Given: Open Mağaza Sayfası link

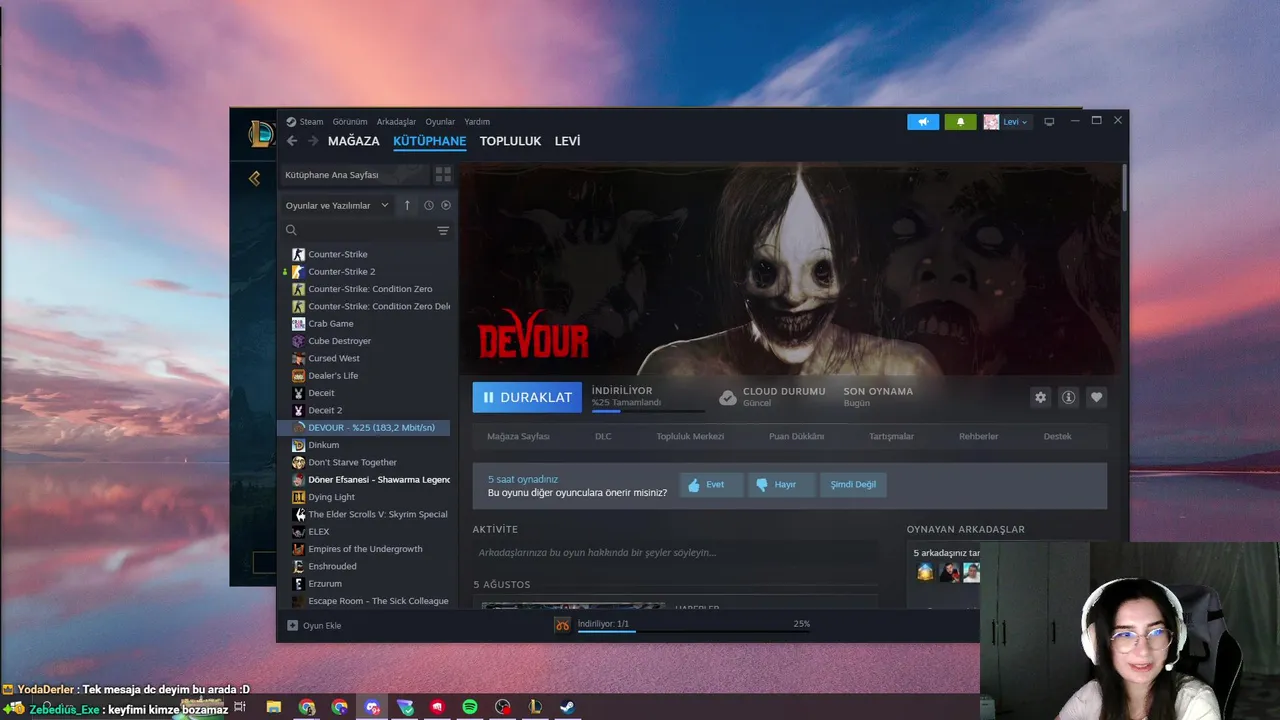Looking at the screenshot, I should coord(518,437).
